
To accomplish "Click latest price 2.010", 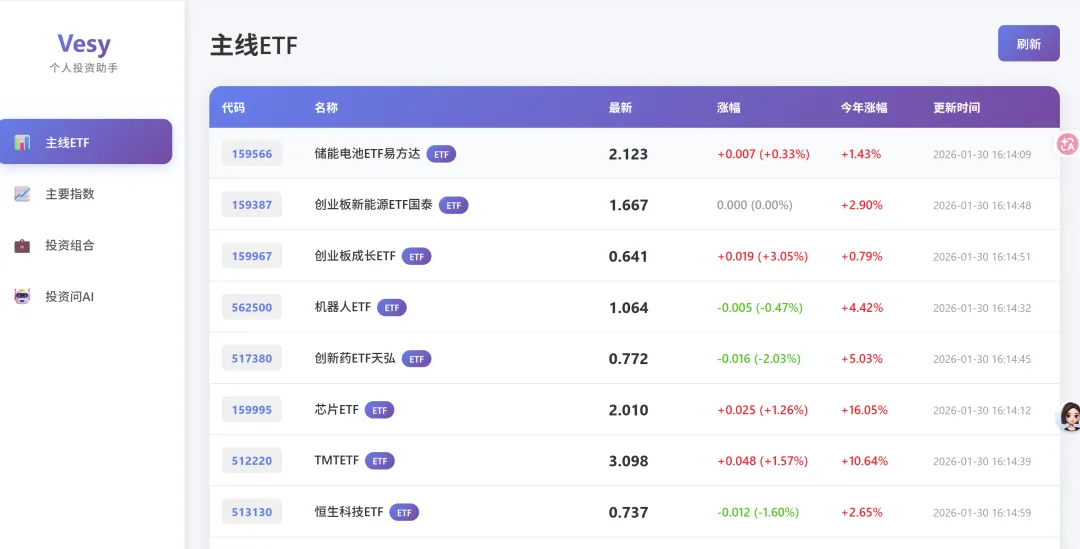I will 628,410.
